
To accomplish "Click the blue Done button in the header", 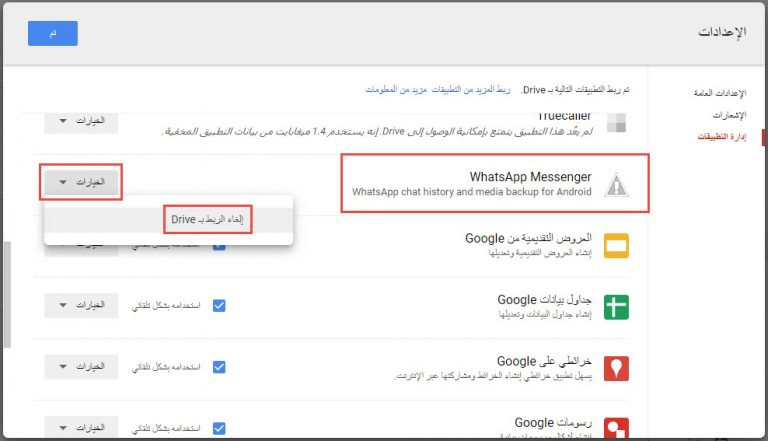I will coord(52,33).
